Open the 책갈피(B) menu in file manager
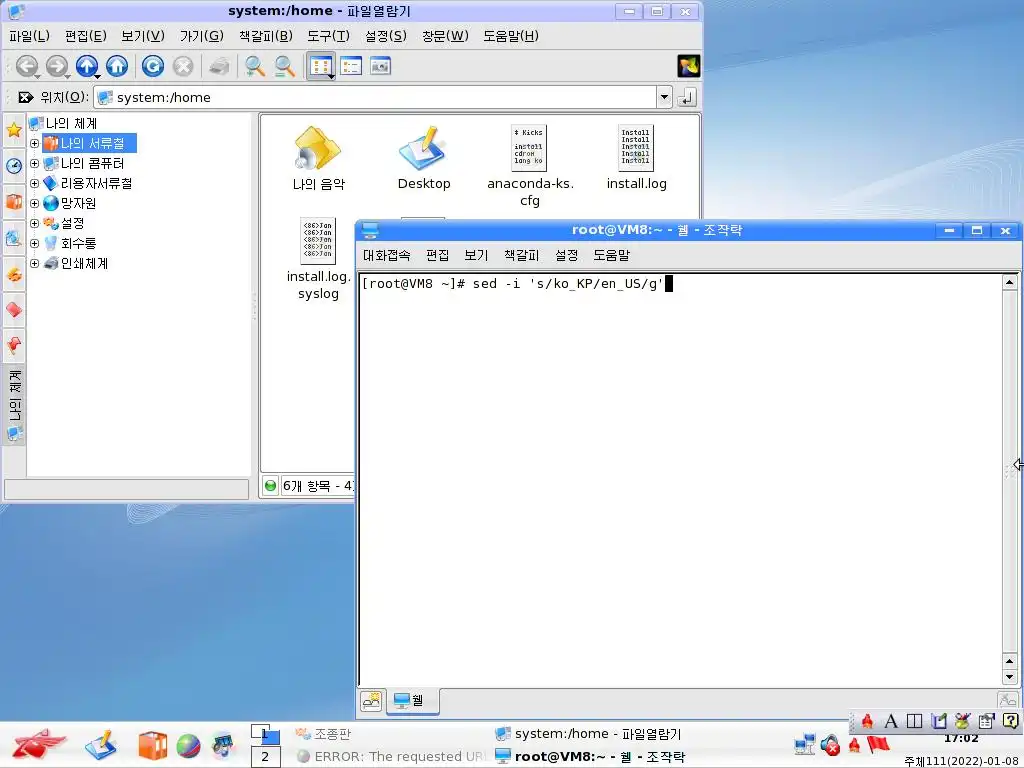 tap(265, 36)
